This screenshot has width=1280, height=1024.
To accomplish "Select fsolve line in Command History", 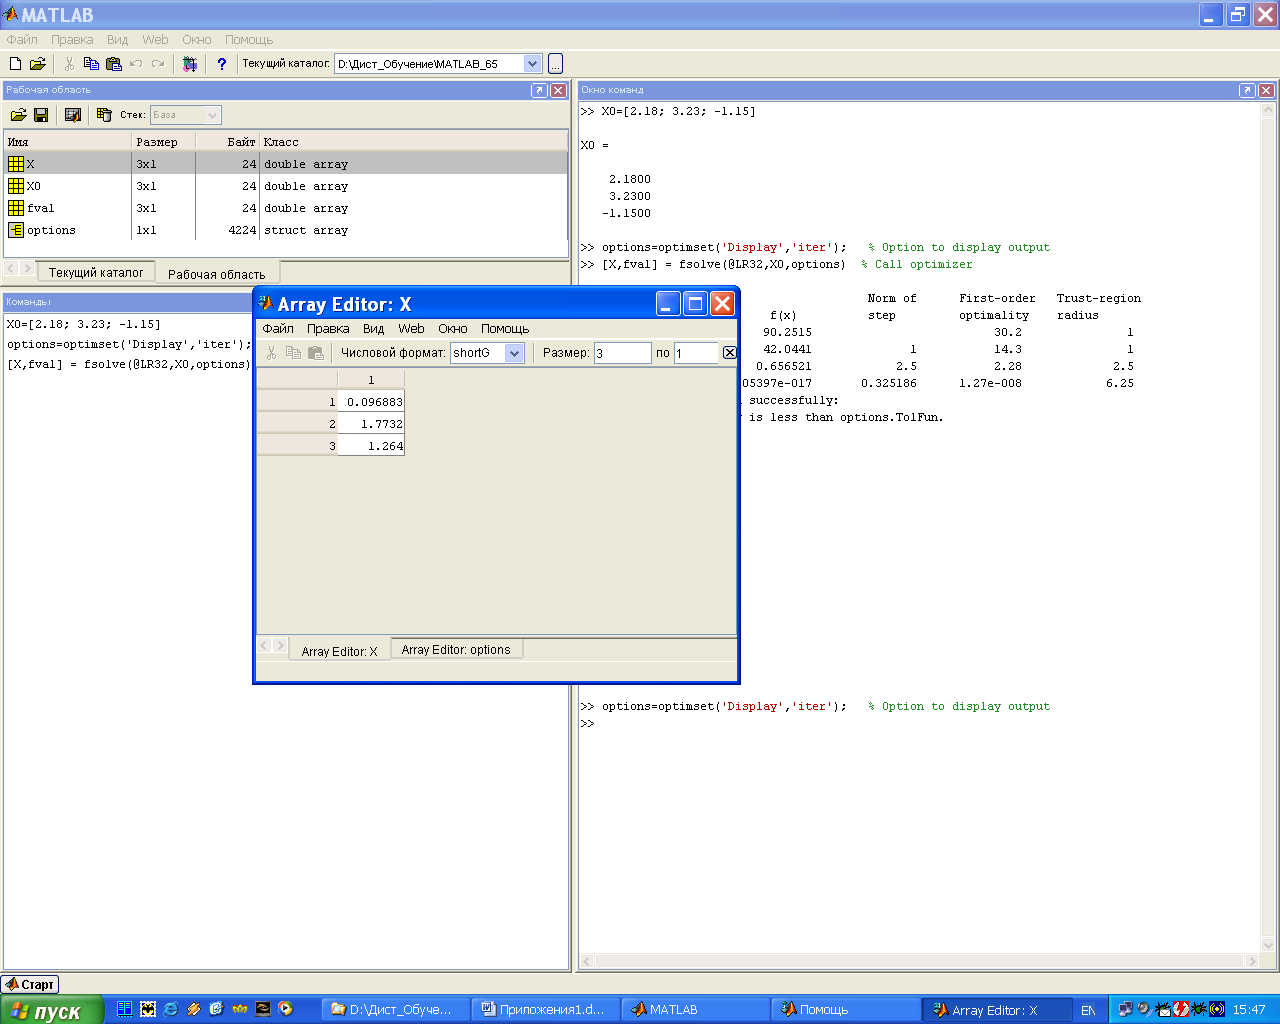I will [129, 364].
